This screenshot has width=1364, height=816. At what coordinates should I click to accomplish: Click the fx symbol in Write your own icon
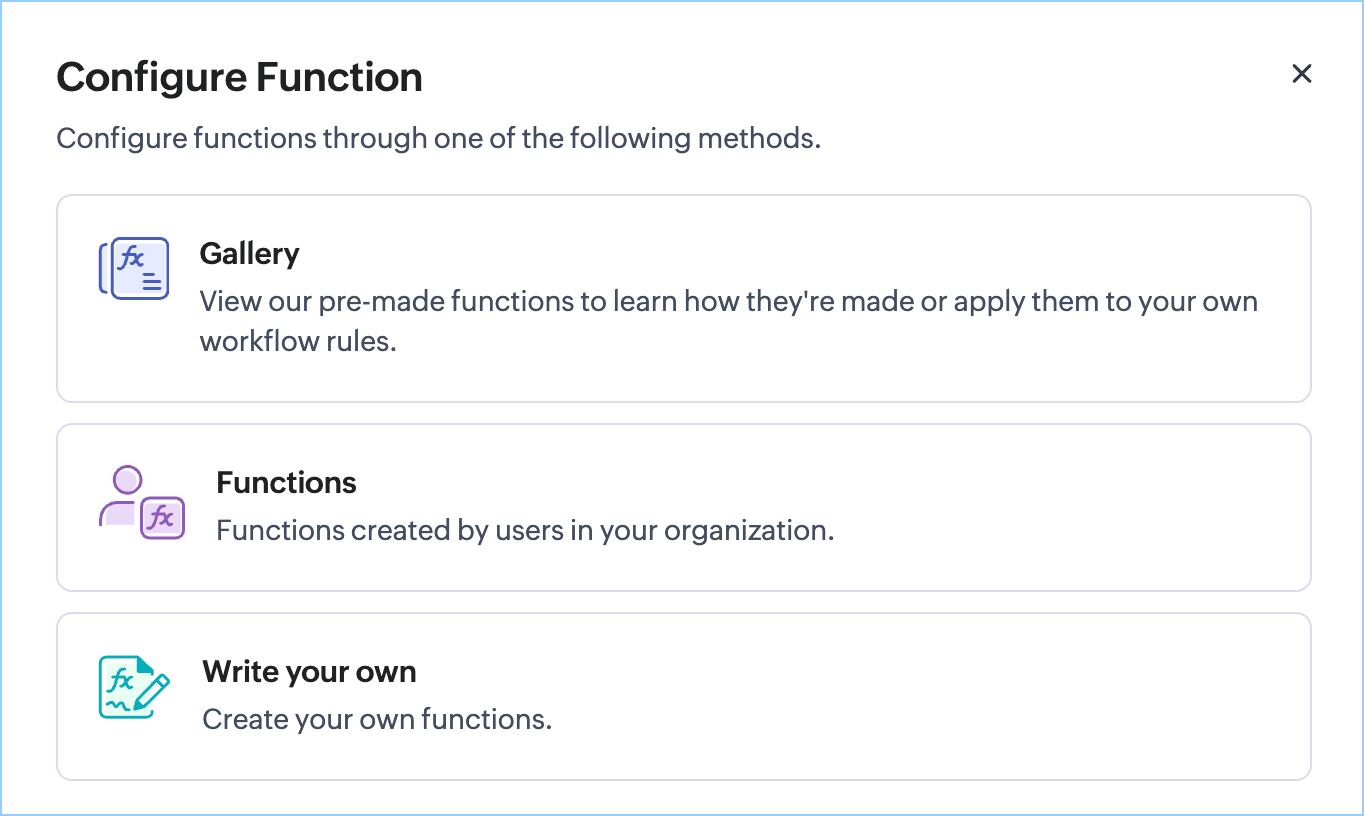point(121,682)
